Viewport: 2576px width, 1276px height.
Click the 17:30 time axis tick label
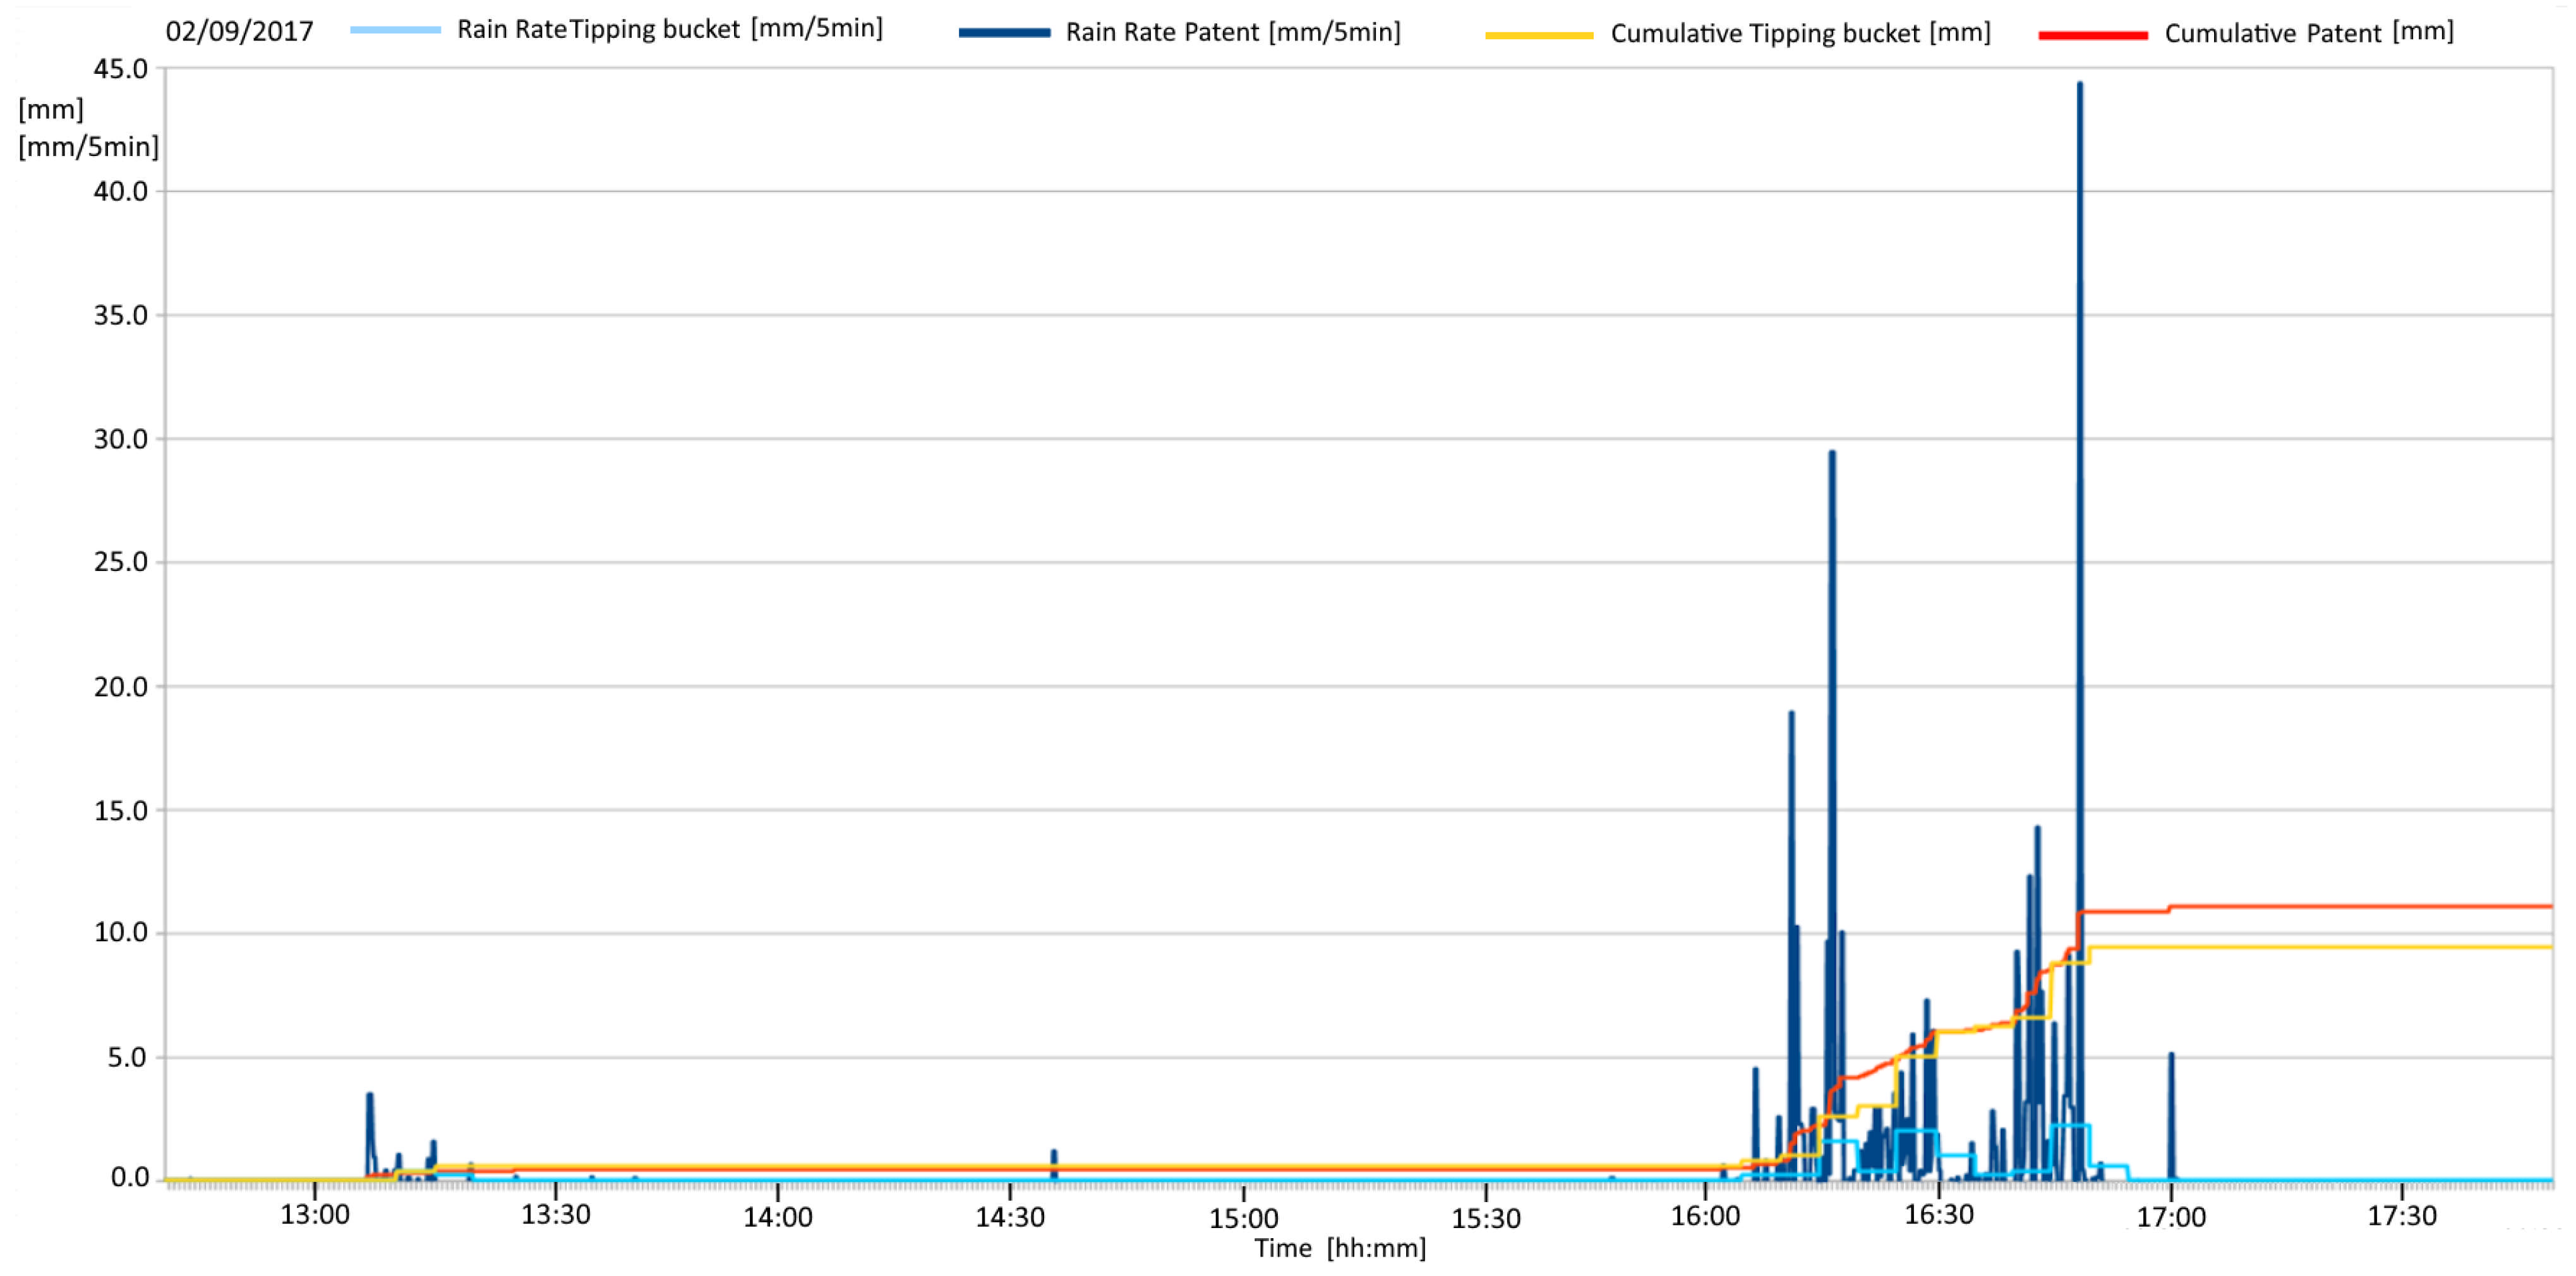2401,1216
